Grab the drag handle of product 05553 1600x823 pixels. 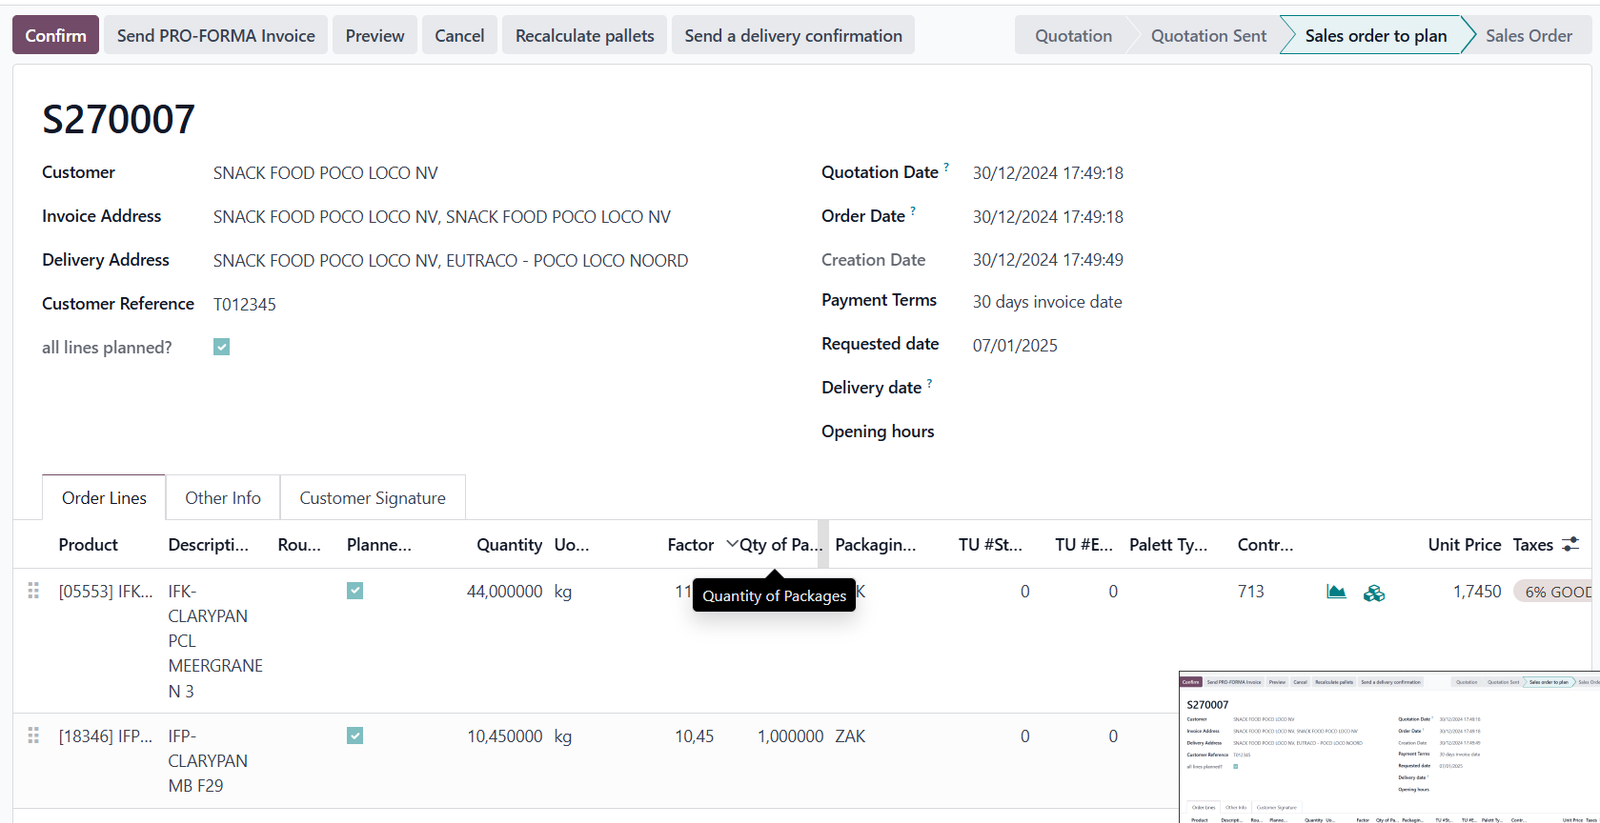tap(33, 591)
